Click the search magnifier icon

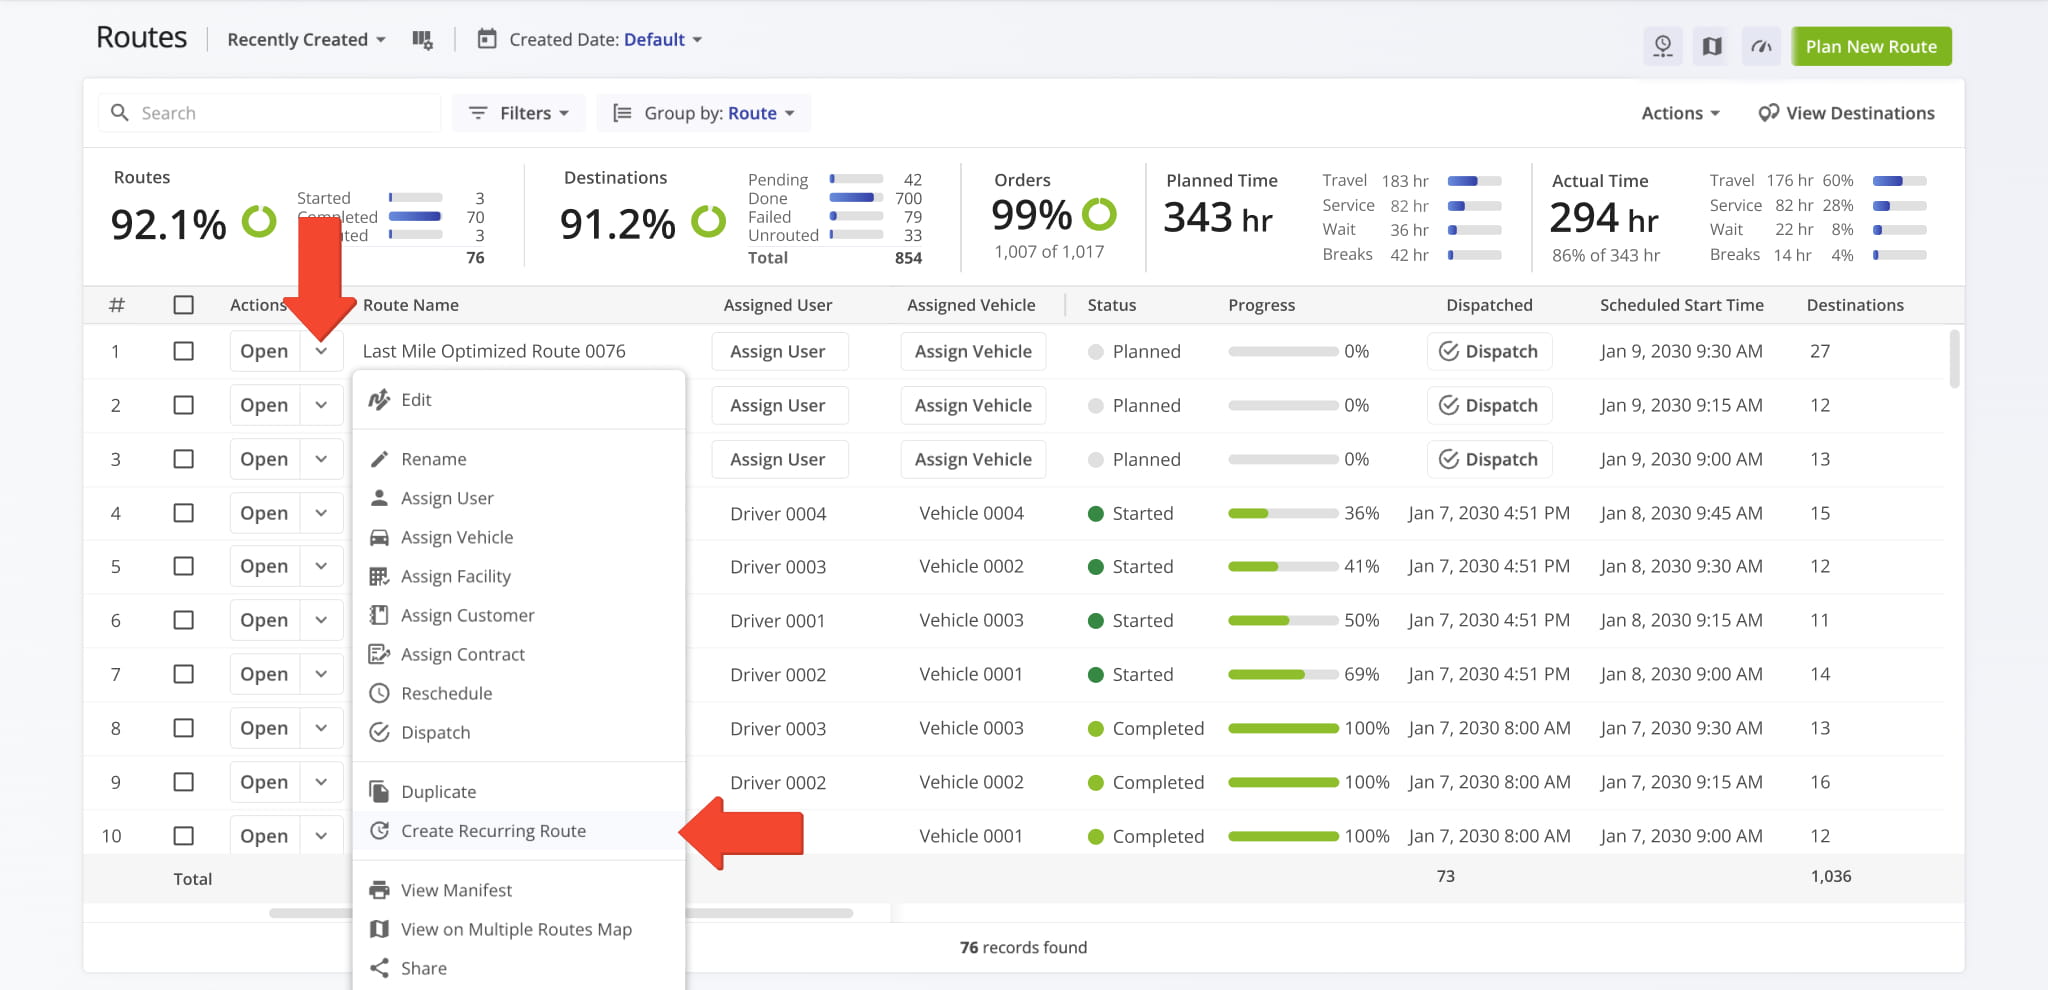(120, 112)
